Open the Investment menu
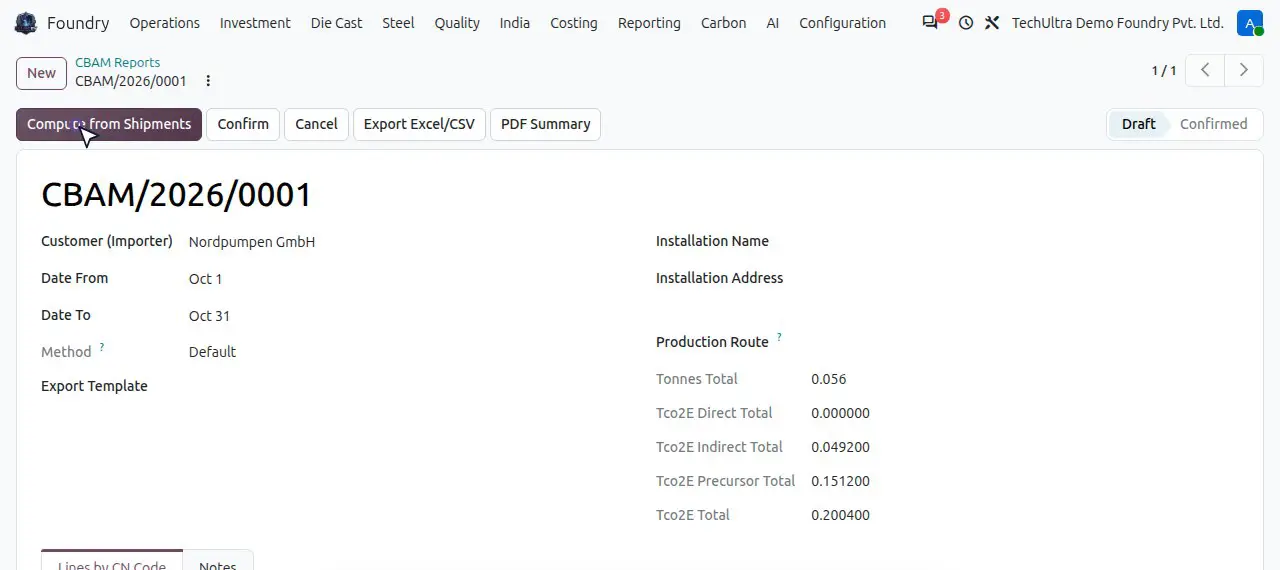Image resolution: width=1280 pixels, height=570 pixels. click(x=255, y=23)
